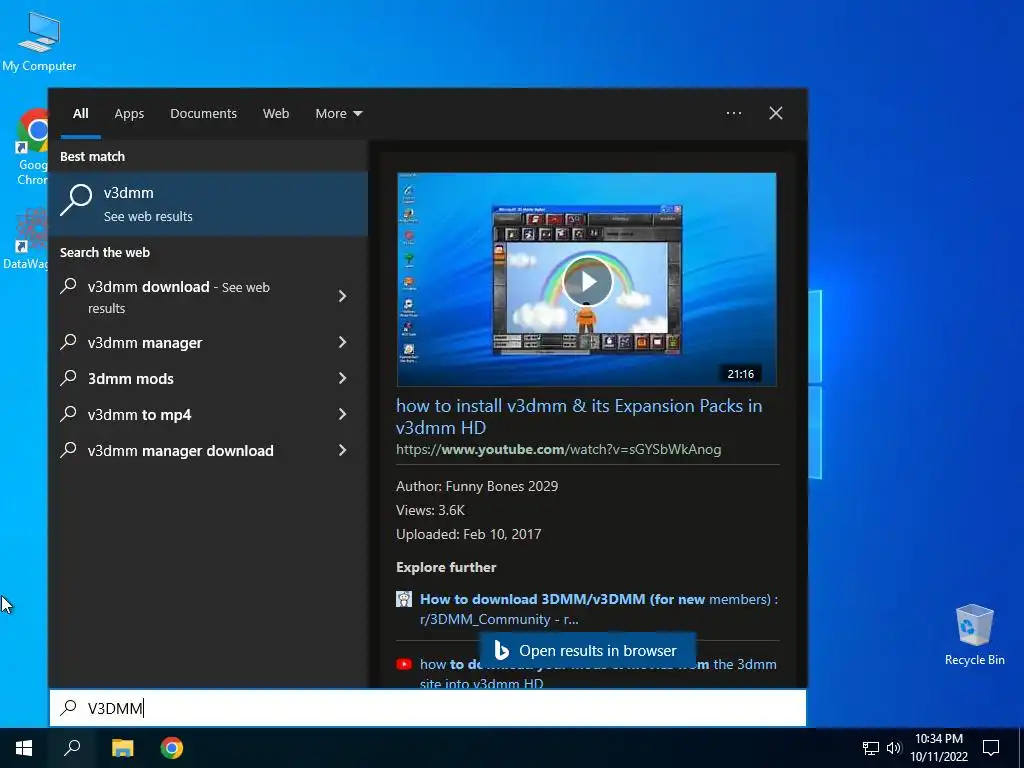Expand the arrow beside 'v3dmm to mp4'
The image size is (1024, 768).
[x=342, y=414]
